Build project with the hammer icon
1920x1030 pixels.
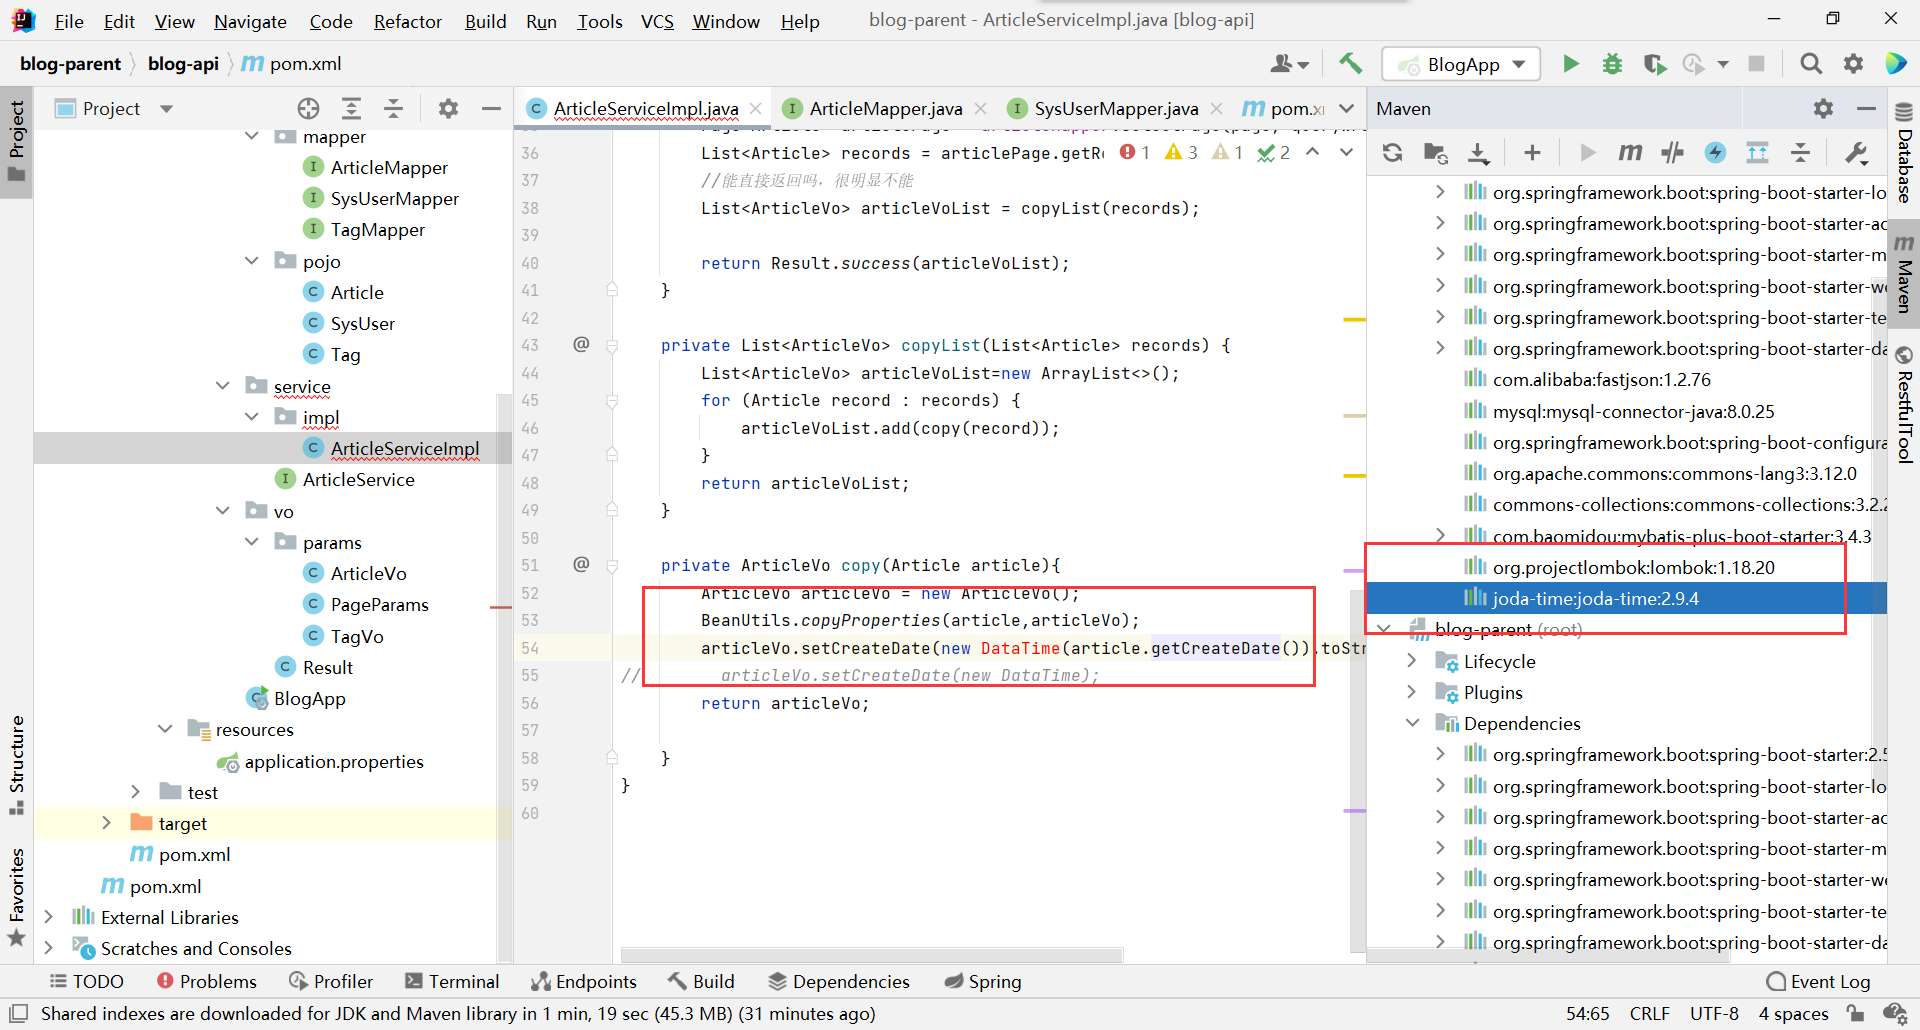[x=1351, y=64]
